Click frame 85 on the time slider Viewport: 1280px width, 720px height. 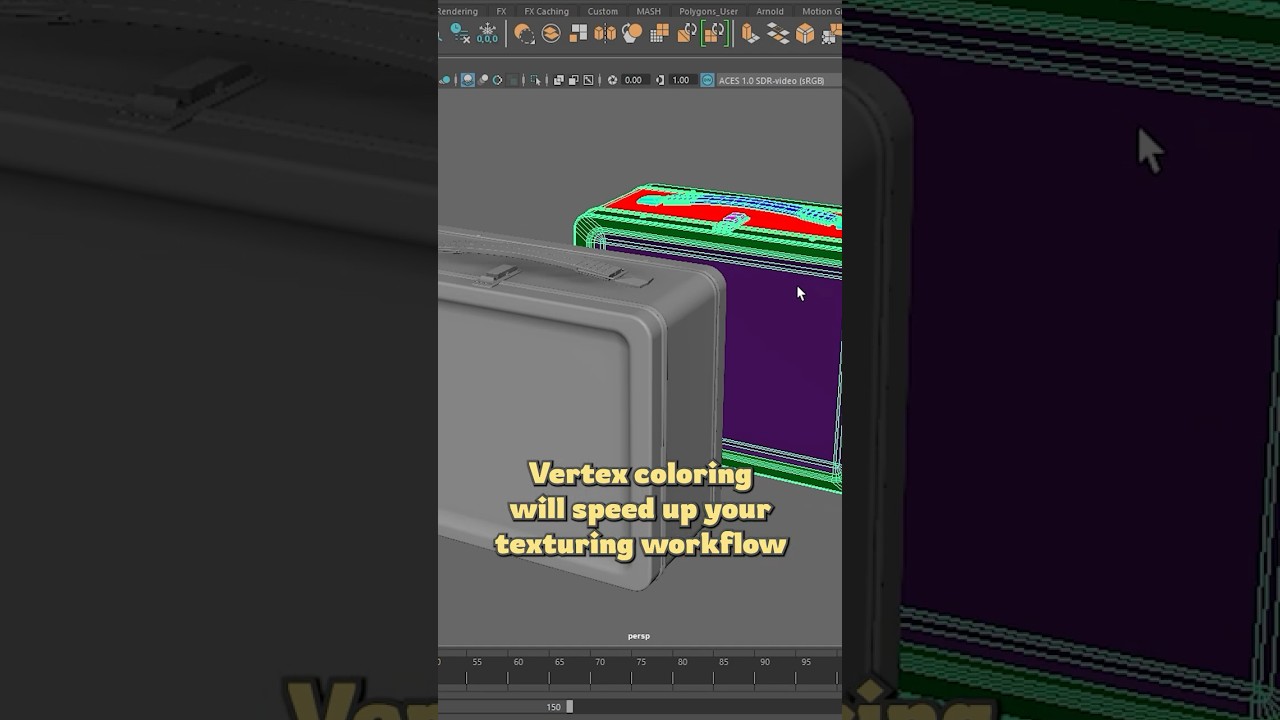[723, 662]
